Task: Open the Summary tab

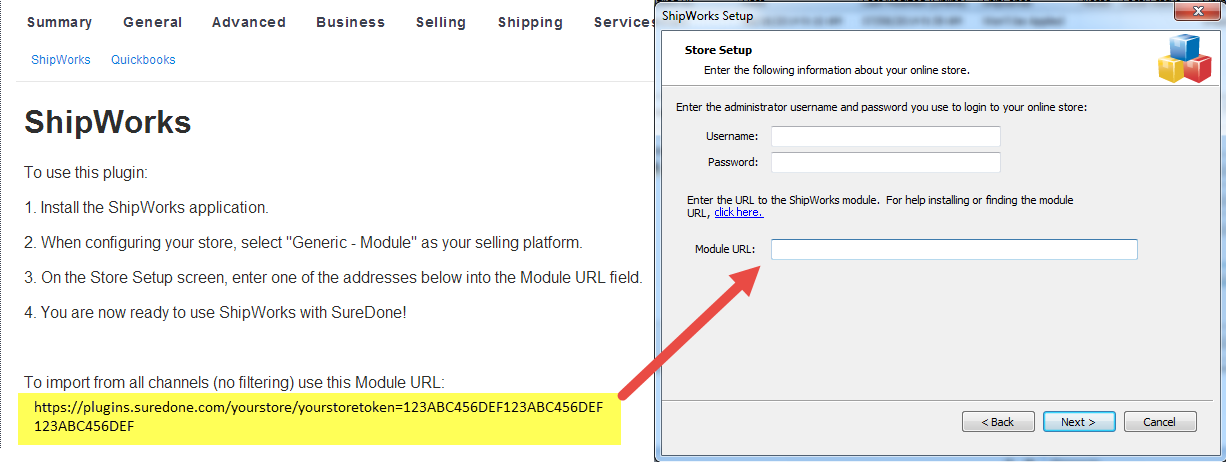Action: 59,22
